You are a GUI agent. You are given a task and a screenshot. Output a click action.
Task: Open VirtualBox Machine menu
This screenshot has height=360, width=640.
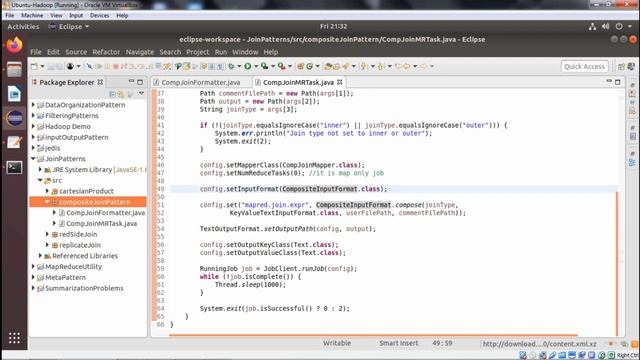(x=32, y=16)
